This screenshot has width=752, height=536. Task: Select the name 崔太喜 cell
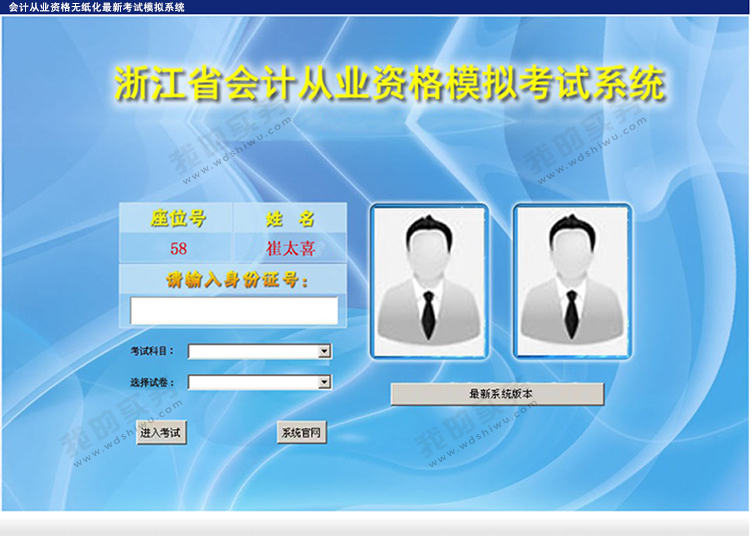(290, 249)
